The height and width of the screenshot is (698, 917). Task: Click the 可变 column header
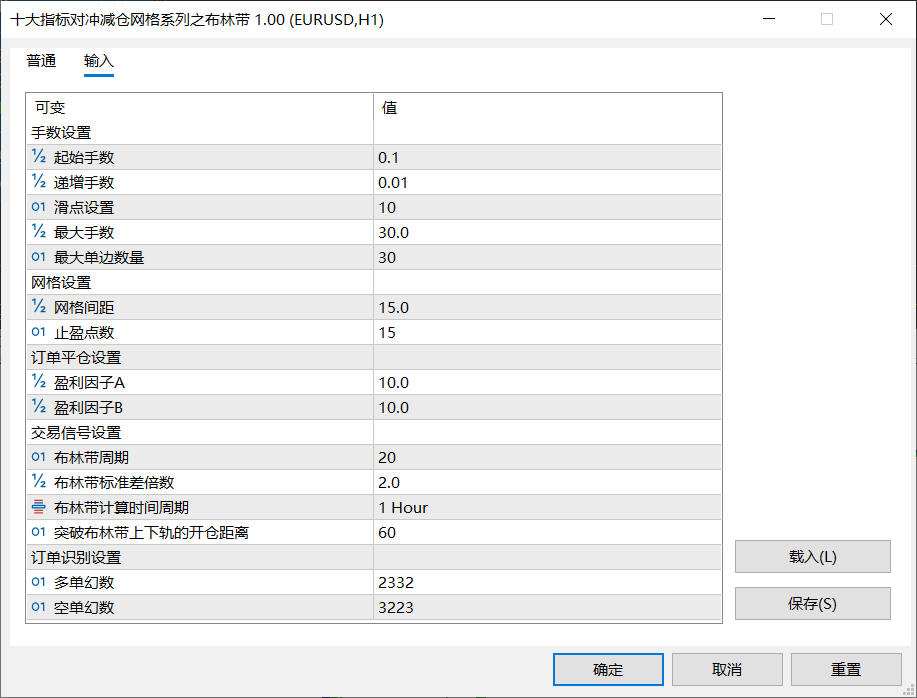coord(199,108)
